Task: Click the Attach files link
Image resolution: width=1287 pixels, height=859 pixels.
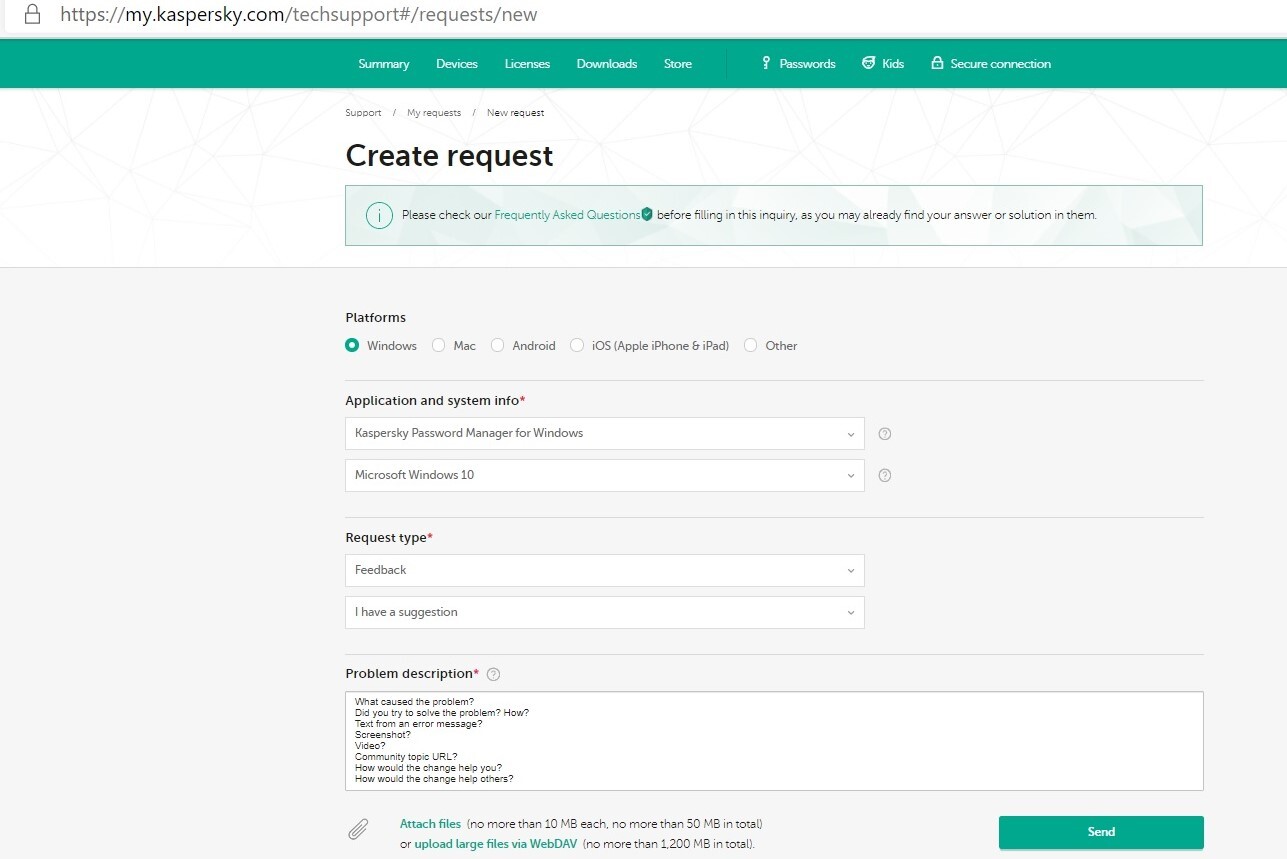Action: click(430, 824)
